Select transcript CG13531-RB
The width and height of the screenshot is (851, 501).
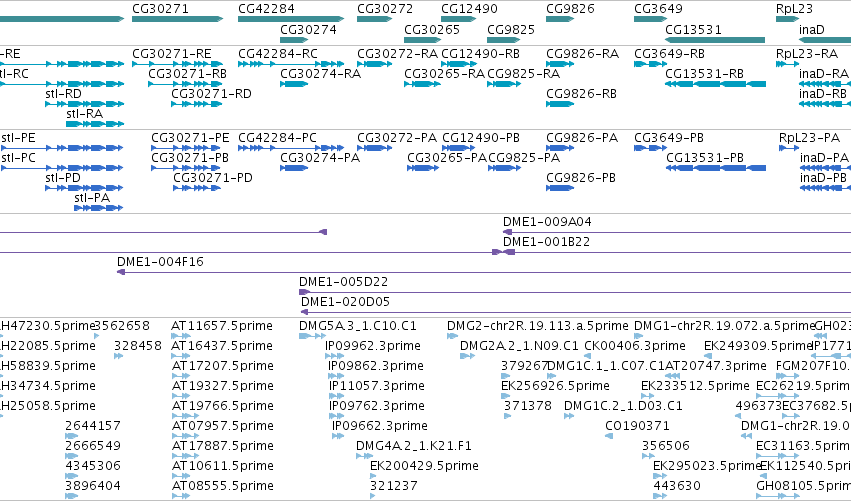point(715,84)
